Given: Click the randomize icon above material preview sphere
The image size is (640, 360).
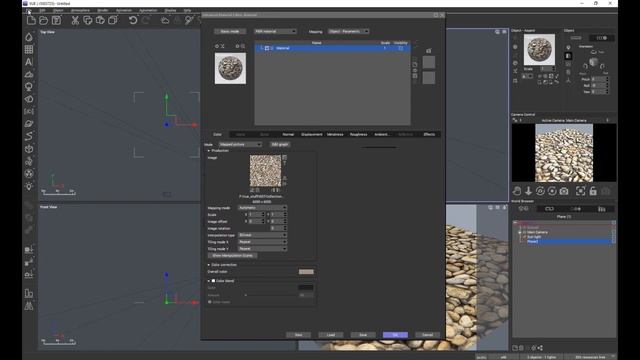Looking at the screenshot, I should tap(222, 46).
